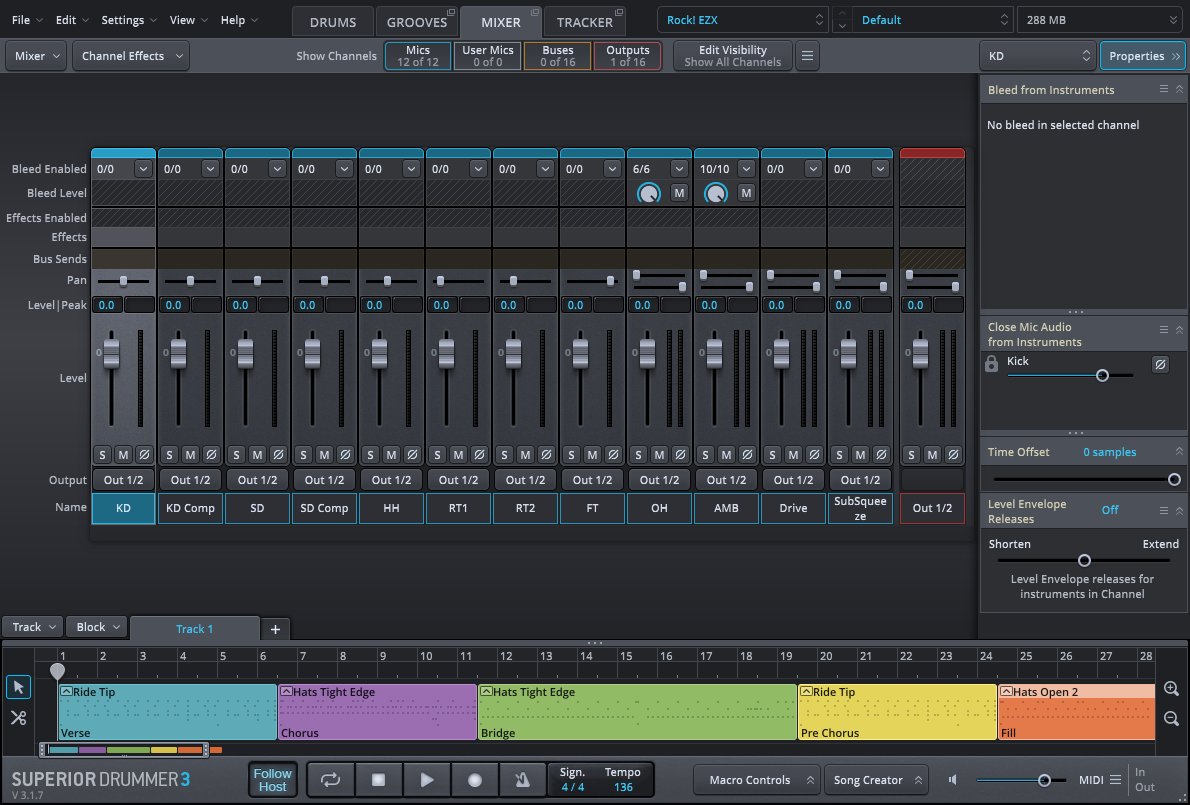
Task: Open the Channel Effects dropdown
Action: tap(131, 56)
